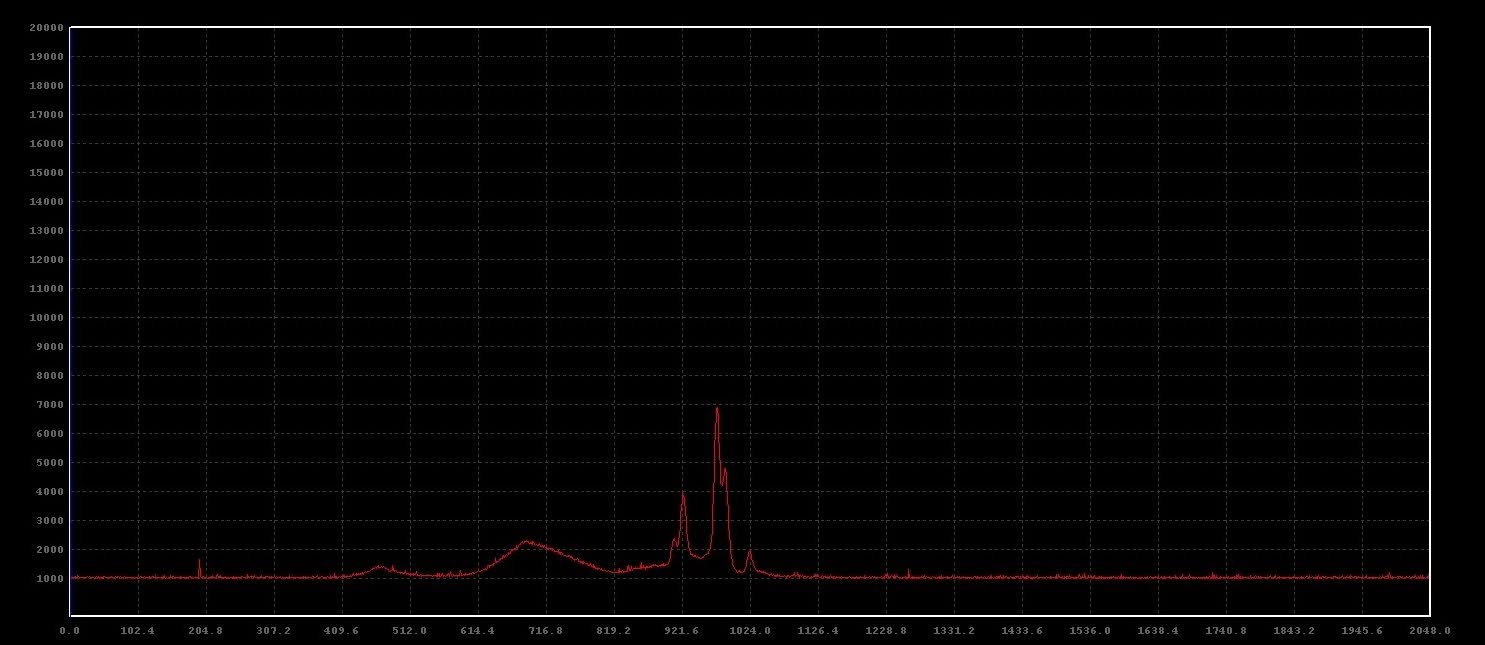Click the low bump near x-value 465
This screenshot has height=645, width=1485.
379,566
